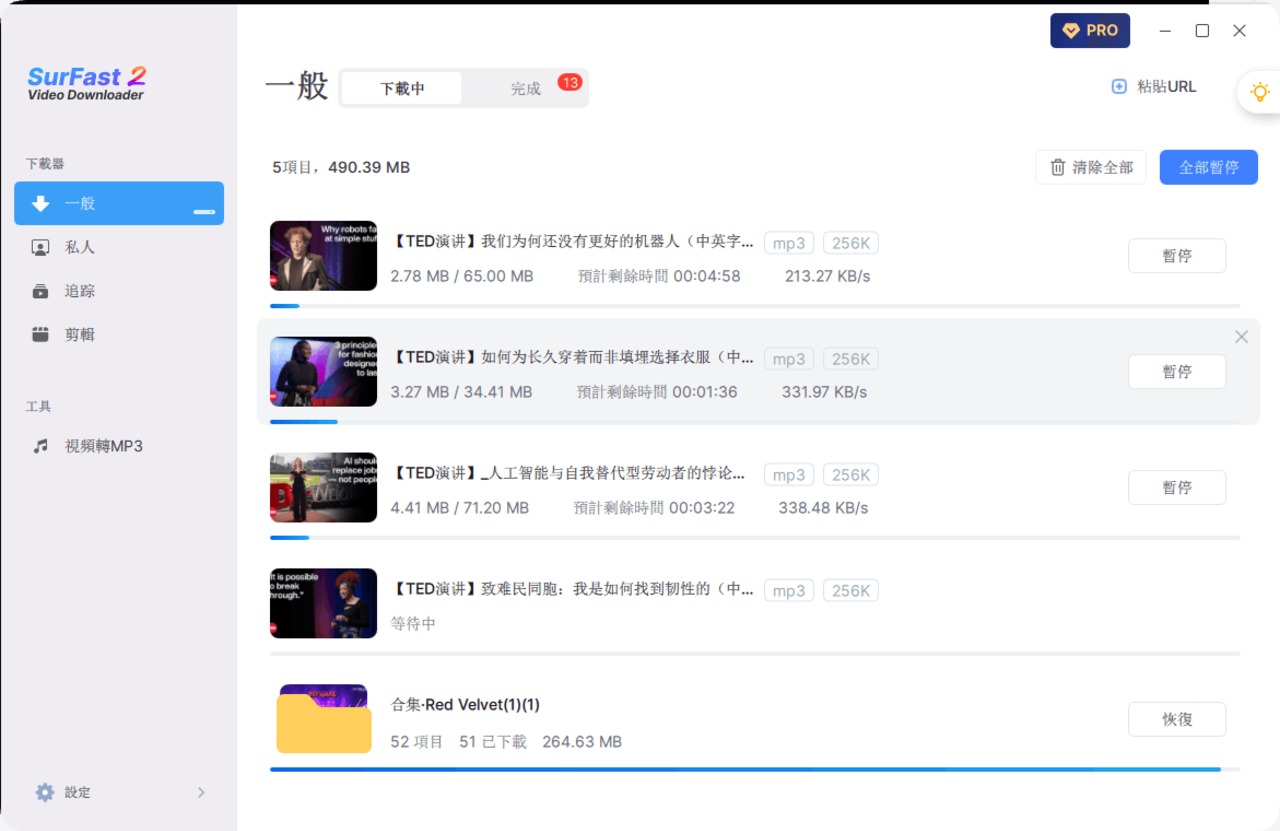Image resolution: width=1280 pixels, height=831 pixels.
Task: Click the 3.27 MB / 34.41 MB size text
Action: 461,392
